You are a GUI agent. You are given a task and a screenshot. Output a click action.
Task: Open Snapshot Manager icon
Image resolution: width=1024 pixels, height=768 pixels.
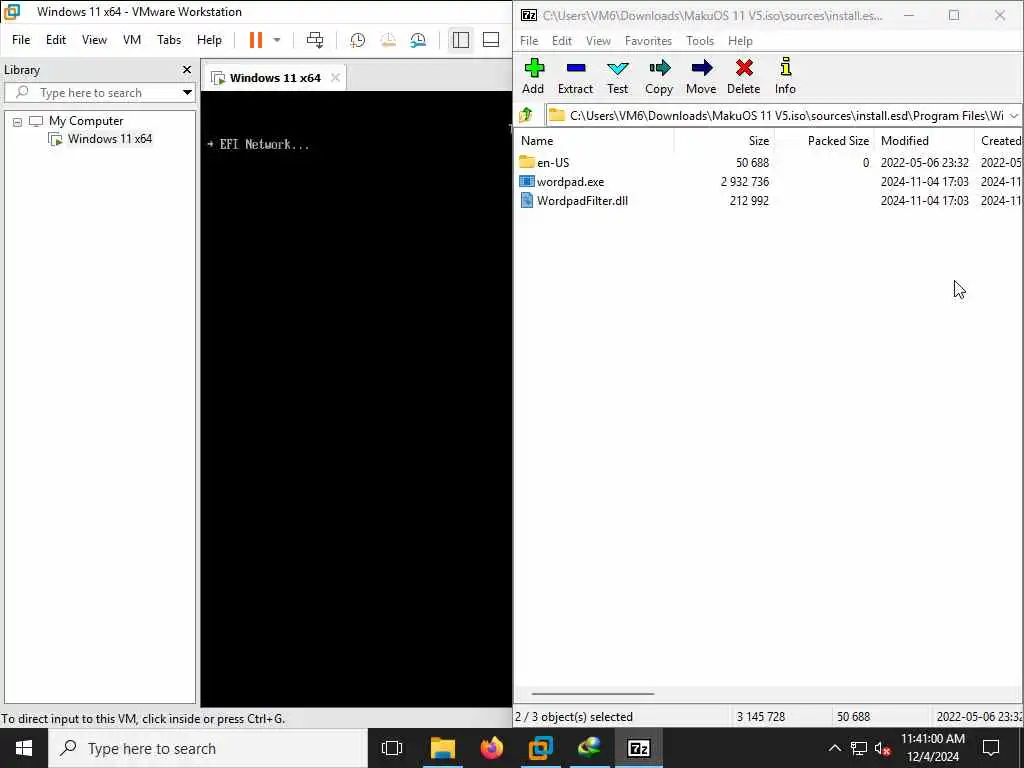tap(419, 40)
